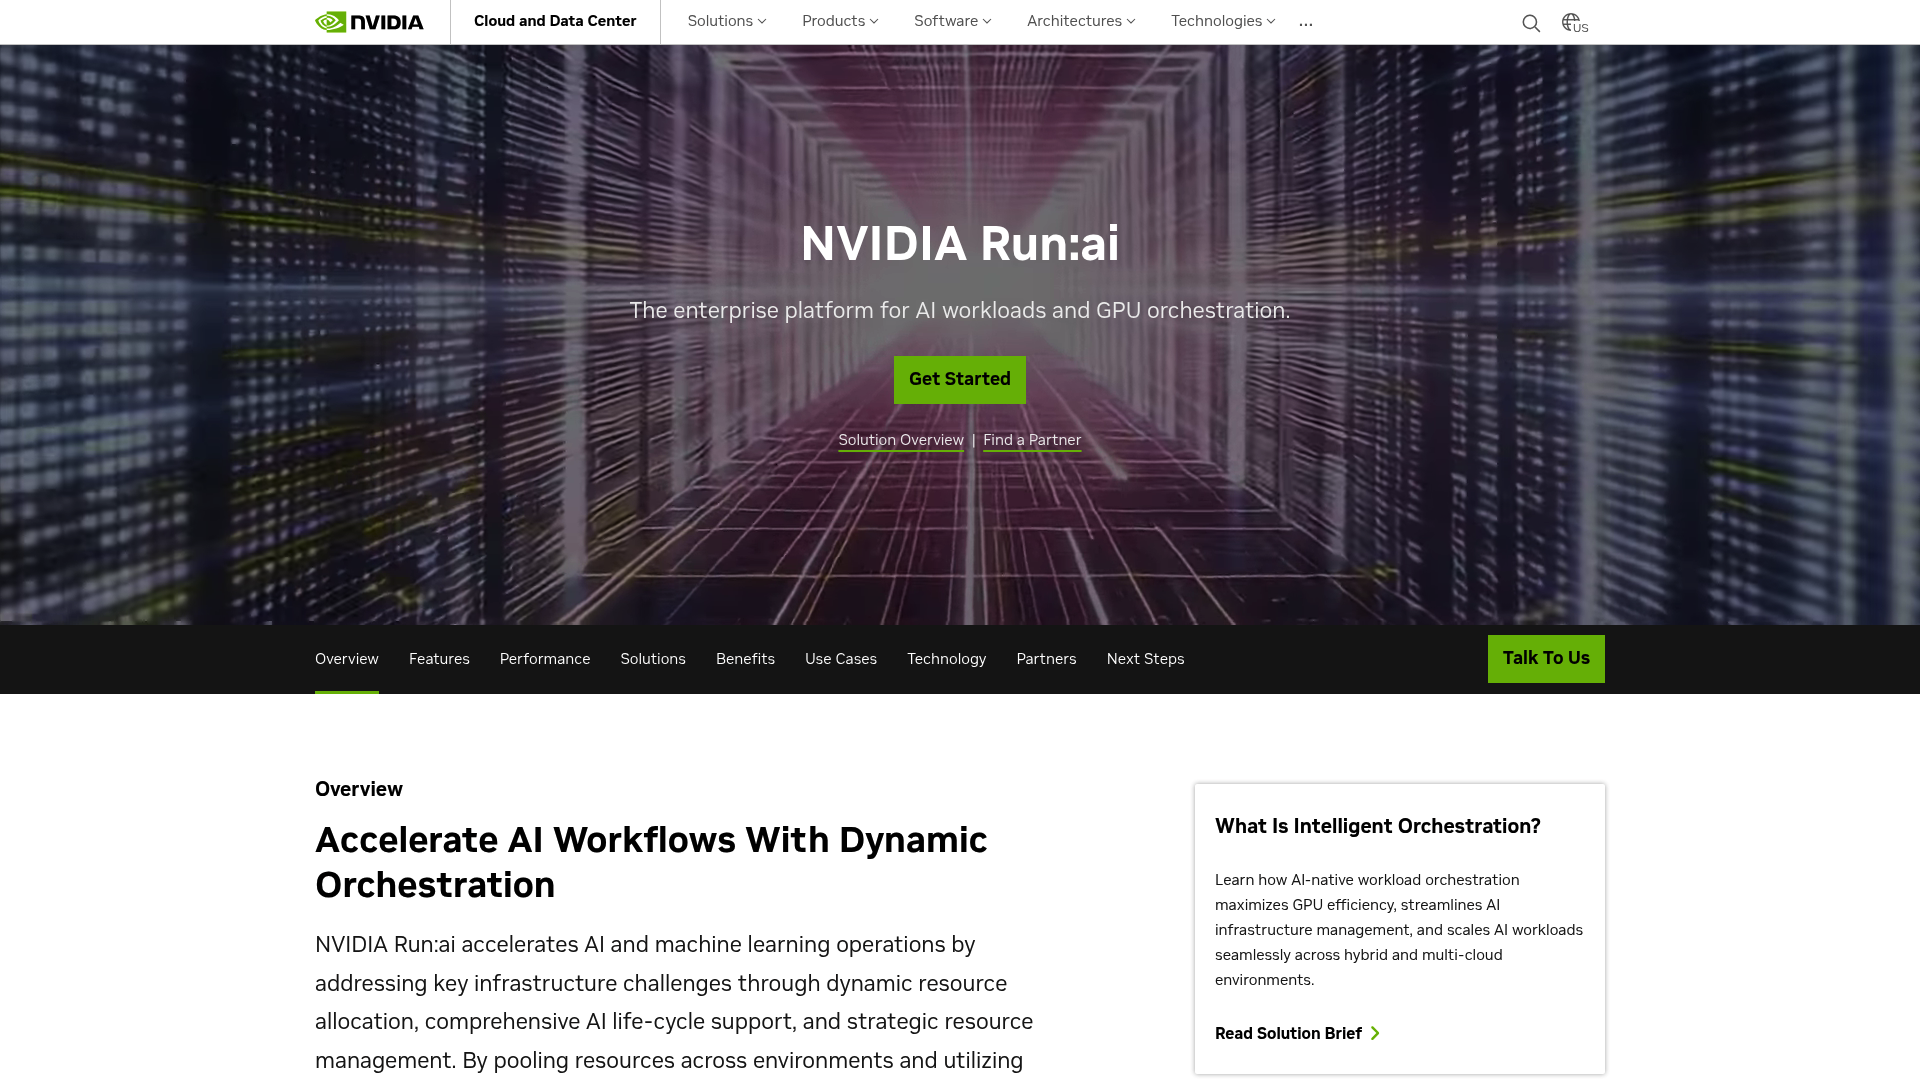This screenshot has height=1080, width=1920.
Task: Click the green Get Started button
Action: click(960, 380)
